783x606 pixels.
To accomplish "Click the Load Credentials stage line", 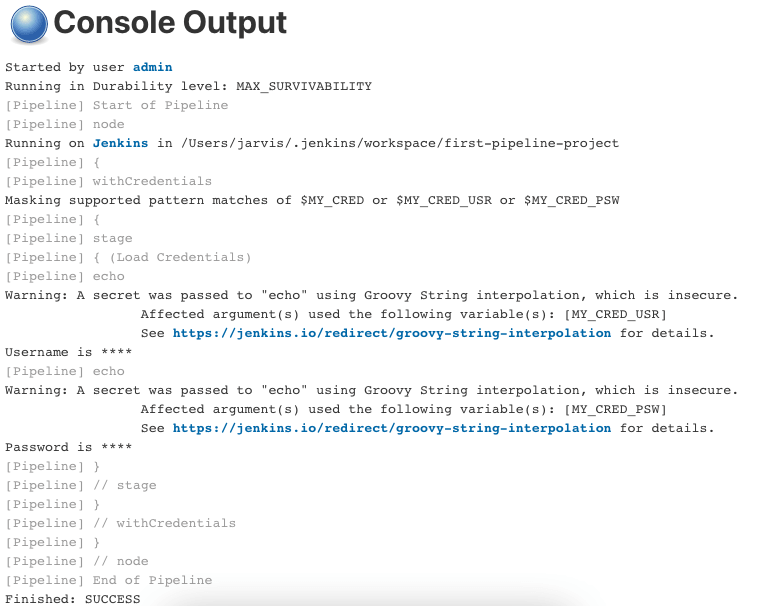I will [x=128, y=257].
